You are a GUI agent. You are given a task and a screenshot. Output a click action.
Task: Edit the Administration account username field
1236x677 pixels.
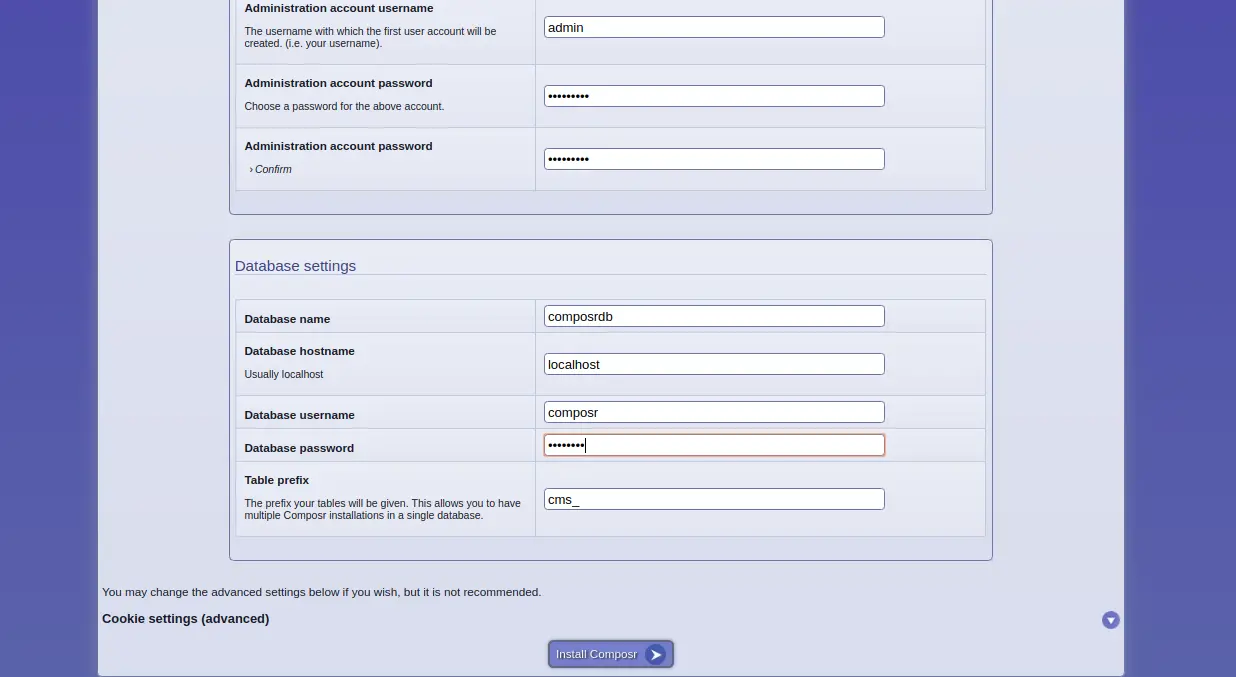click(714, 27)
